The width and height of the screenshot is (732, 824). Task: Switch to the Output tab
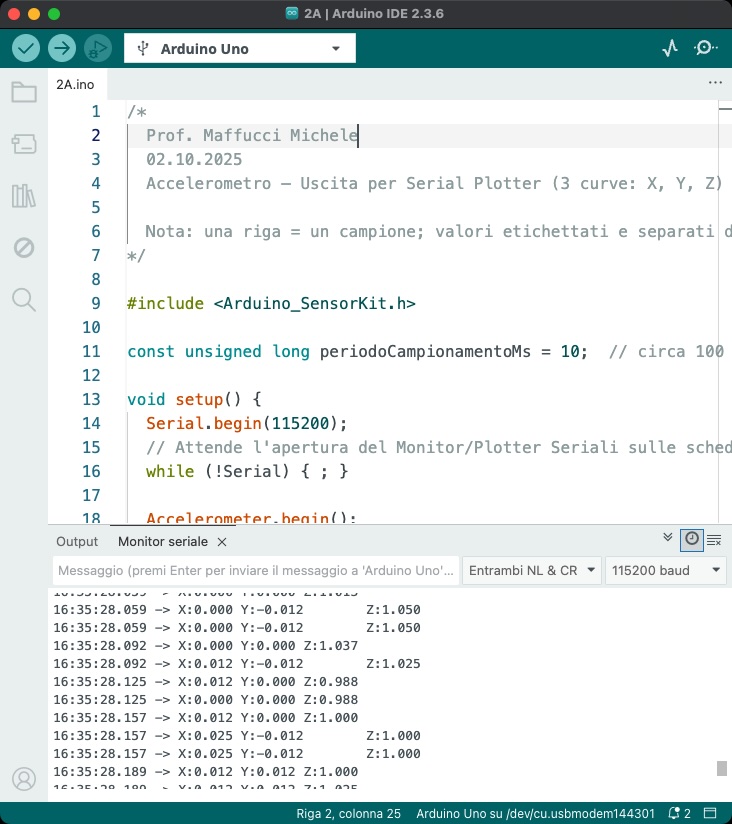(77, 541)
